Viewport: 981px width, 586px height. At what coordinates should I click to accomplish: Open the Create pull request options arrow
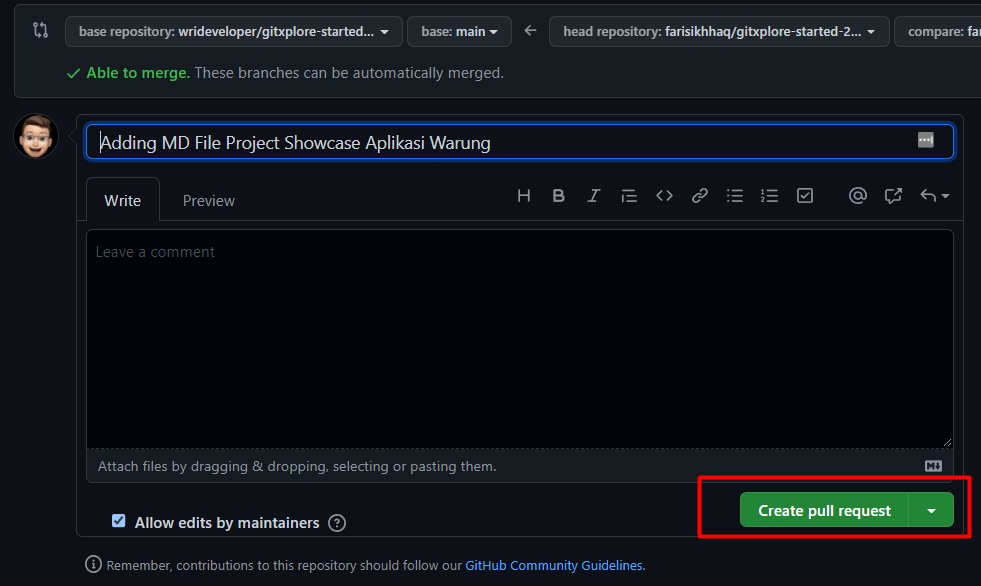point(932,510)
